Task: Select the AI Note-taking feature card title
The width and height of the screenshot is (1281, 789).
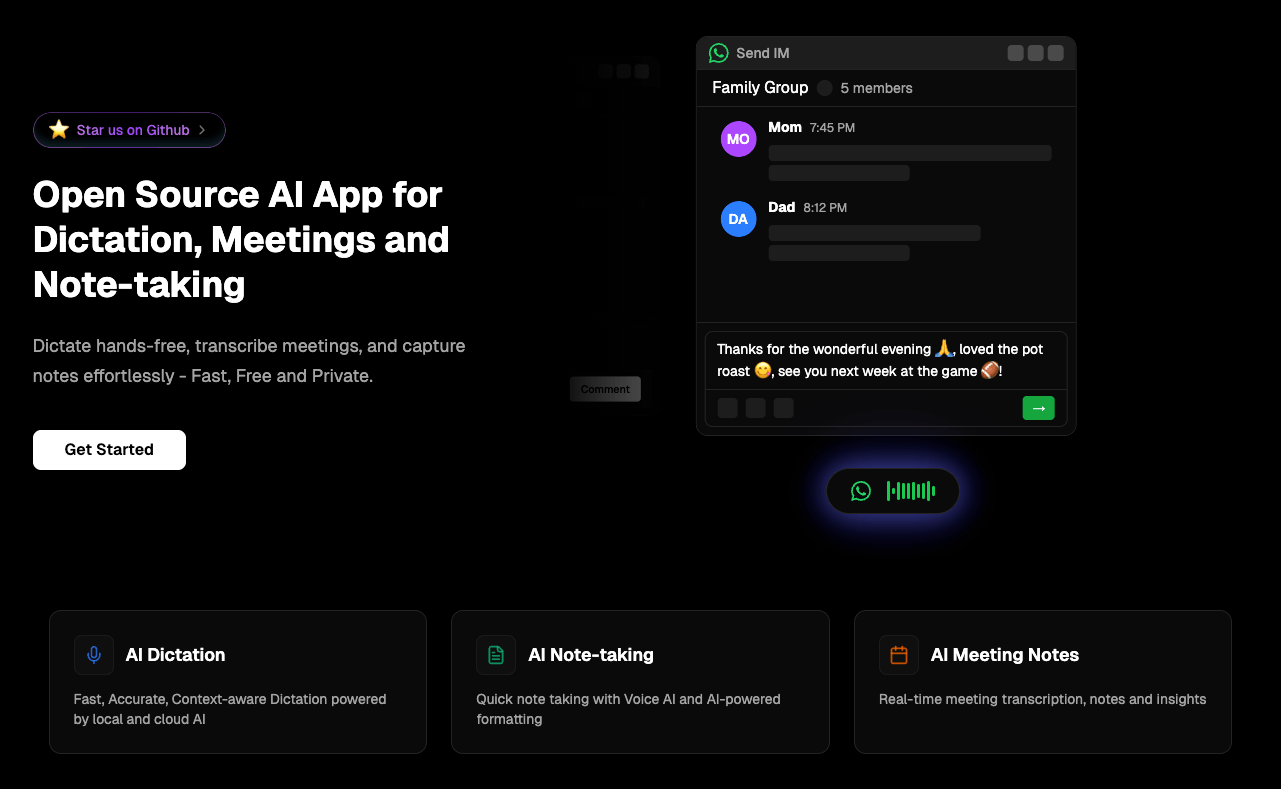Action: (590, 655)
